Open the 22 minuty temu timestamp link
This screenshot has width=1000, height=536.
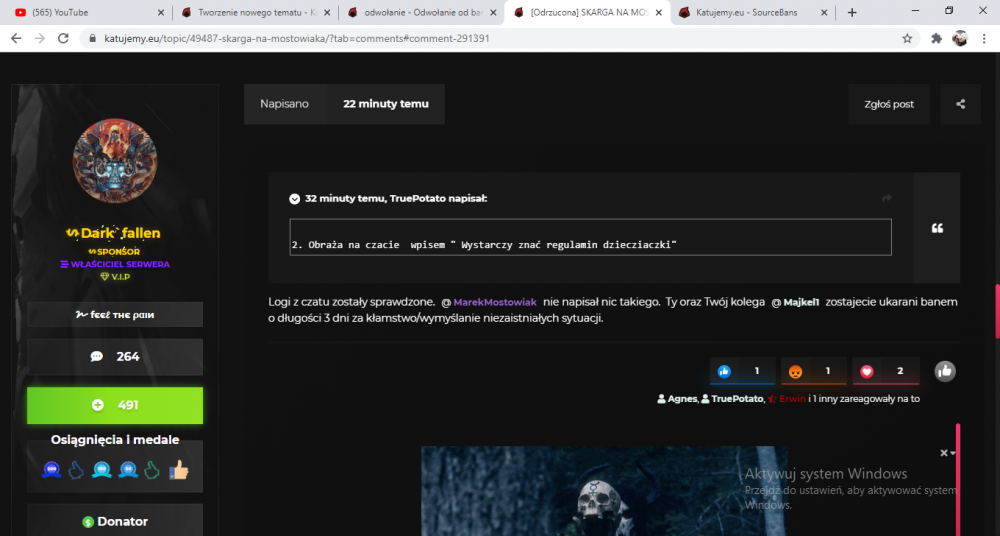(x=386, y=104)
